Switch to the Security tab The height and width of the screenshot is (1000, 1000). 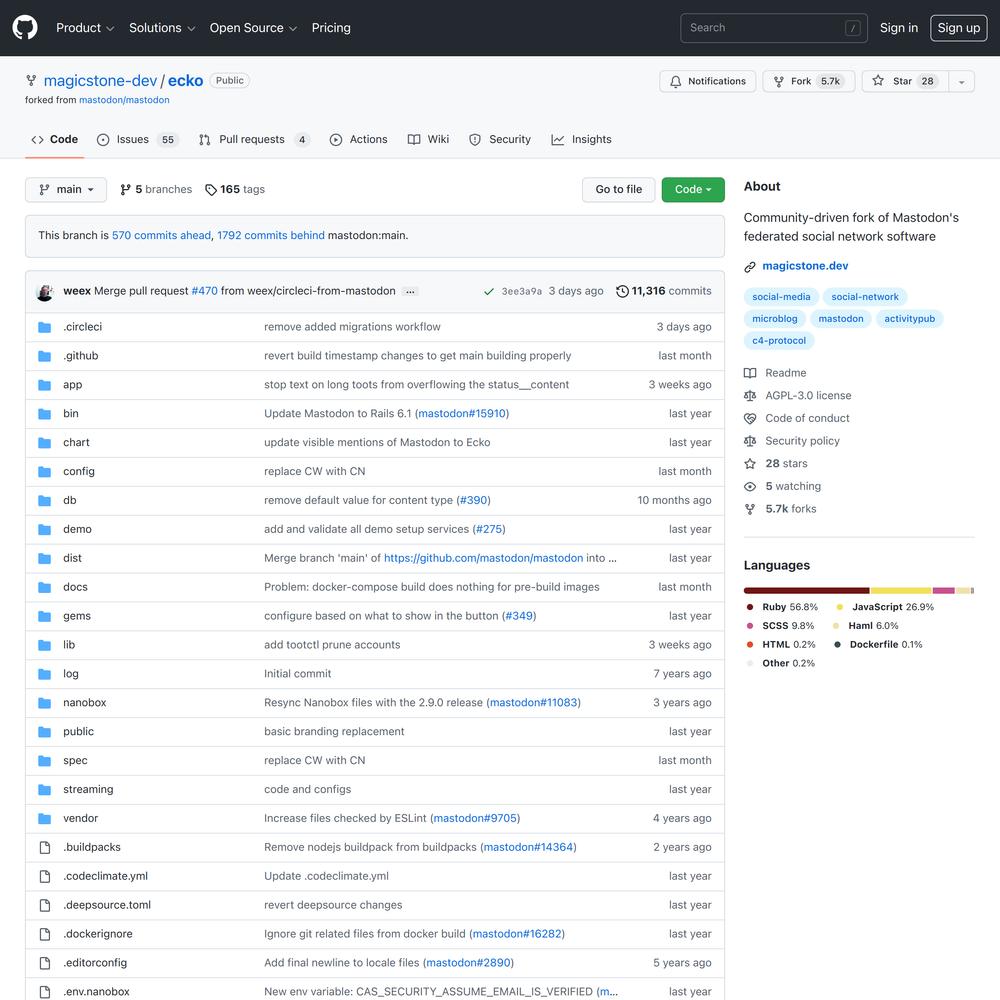tap(500, 140)
